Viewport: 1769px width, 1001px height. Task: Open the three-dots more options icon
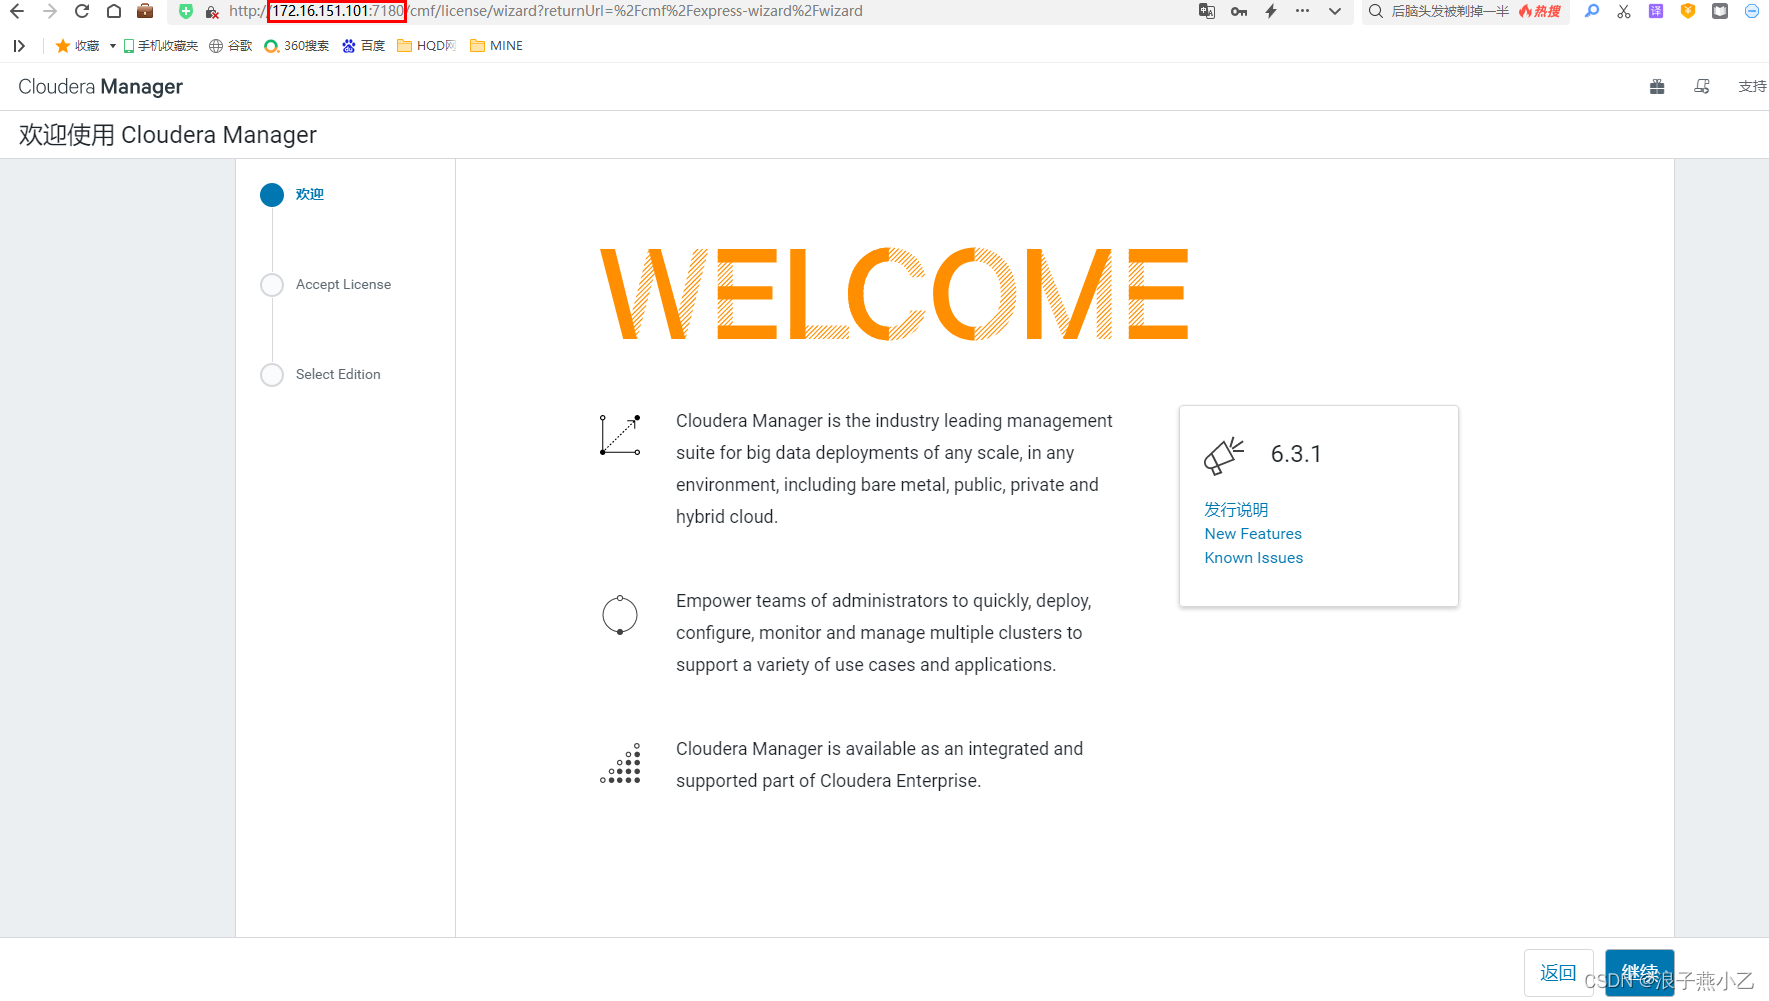(x=1302, y=11)
